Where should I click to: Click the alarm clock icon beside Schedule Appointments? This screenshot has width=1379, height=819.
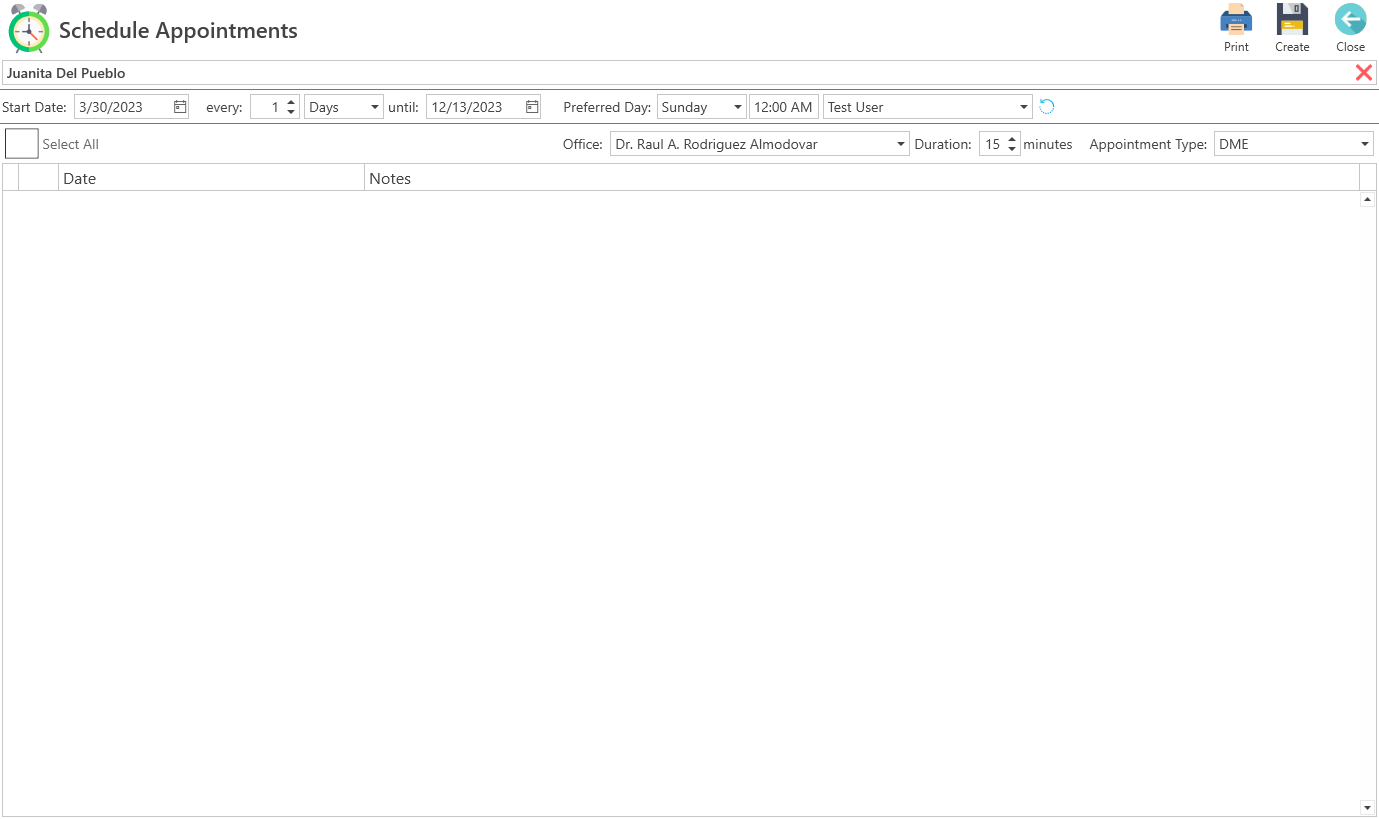click(x=29, y=28)
